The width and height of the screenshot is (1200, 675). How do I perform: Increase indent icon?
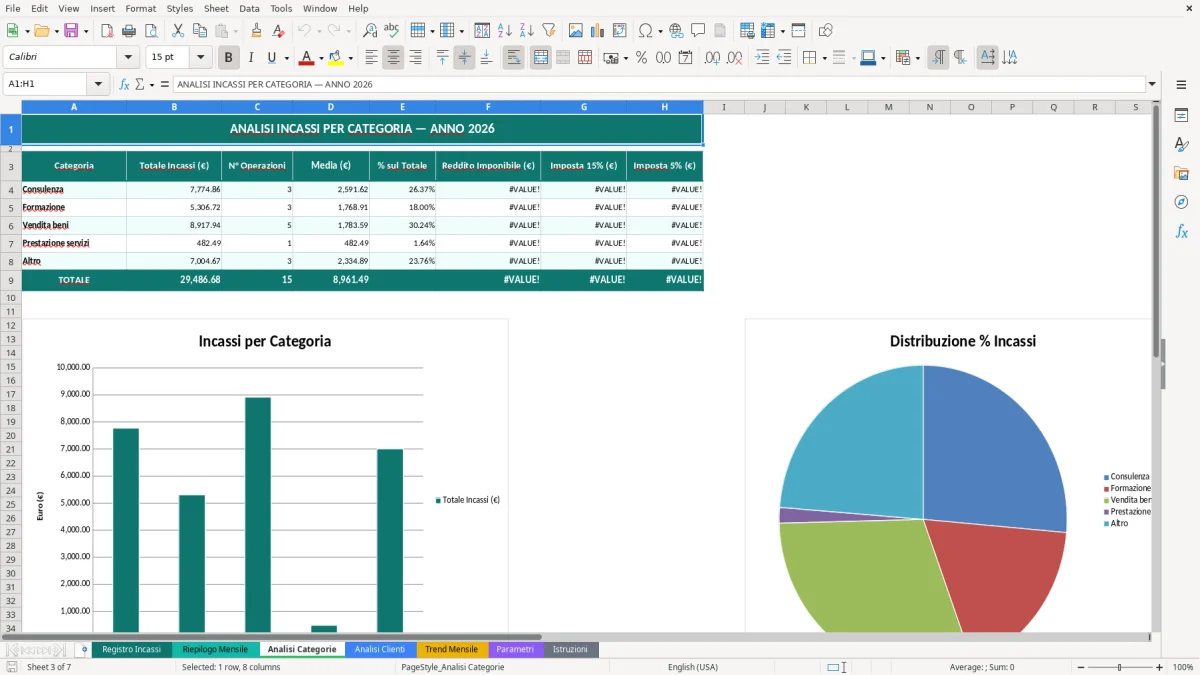coord(762,58)
